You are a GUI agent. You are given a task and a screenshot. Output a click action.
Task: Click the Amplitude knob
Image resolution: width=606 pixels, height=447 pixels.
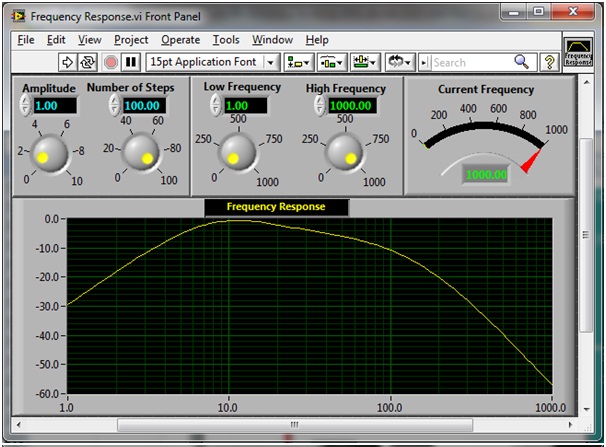click(48, 152)
